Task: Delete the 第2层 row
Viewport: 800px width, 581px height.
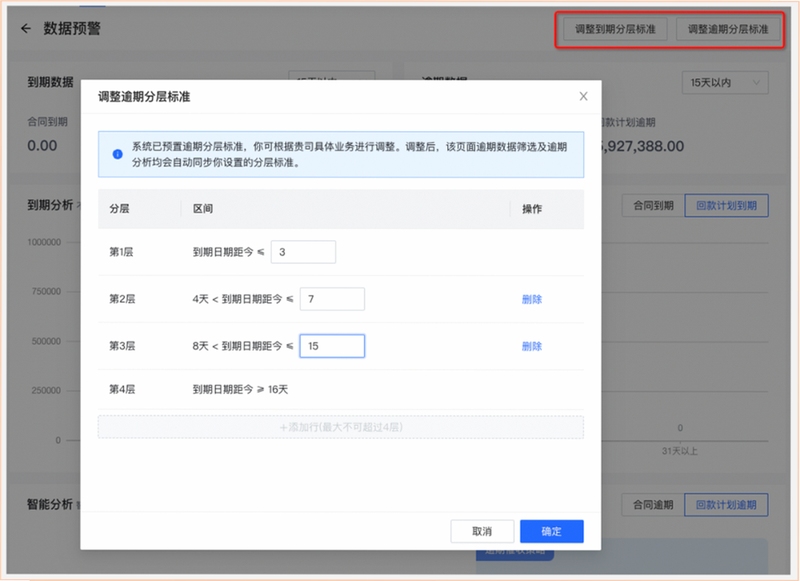Action: click(x=532, y=299)
